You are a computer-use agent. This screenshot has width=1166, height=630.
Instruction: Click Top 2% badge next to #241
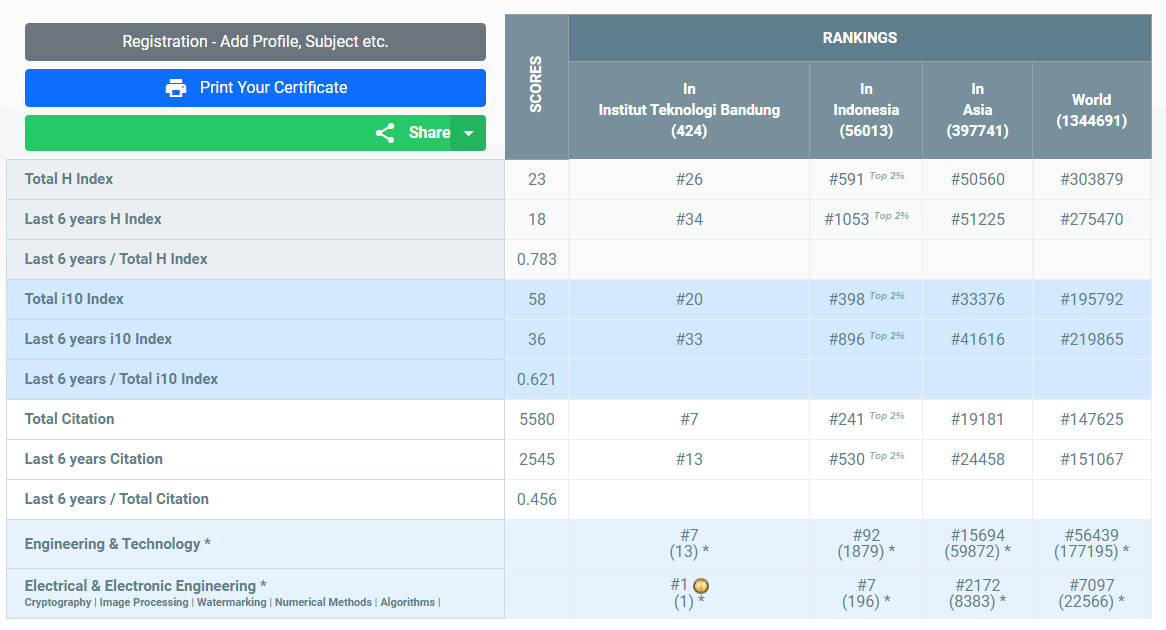[x=886, y=416]
